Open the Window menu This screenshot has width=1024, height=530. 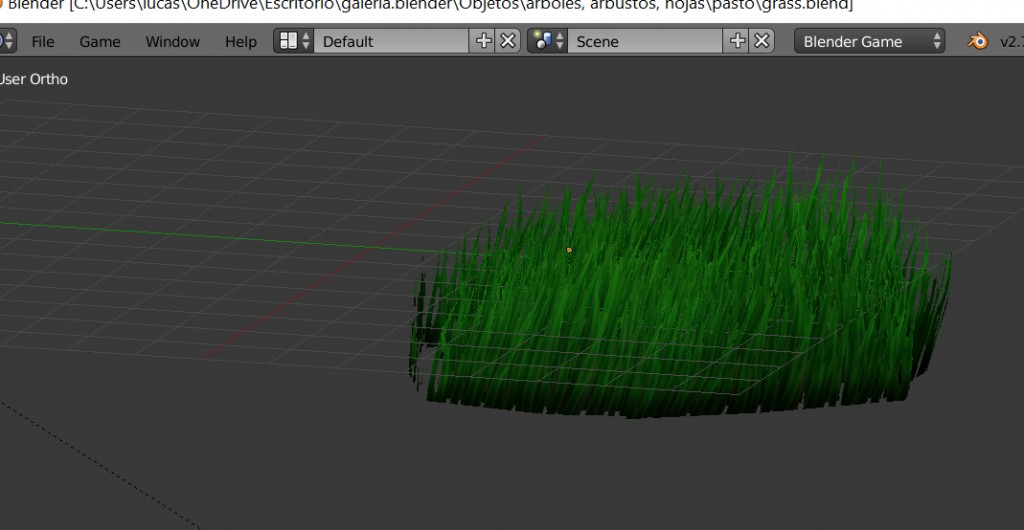click(x=172, y=42)
